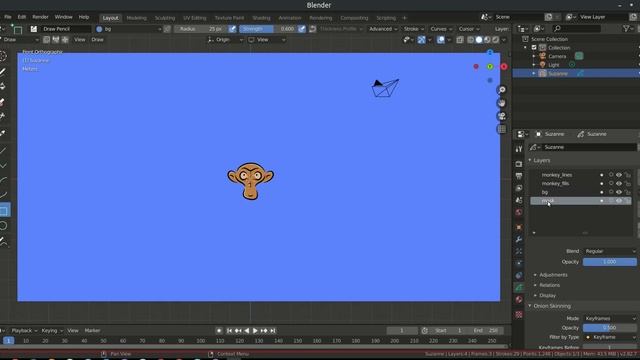The height and width of the screenshot is (360, 640).
Task: Click the outliner search field
Action: point(577,29)
